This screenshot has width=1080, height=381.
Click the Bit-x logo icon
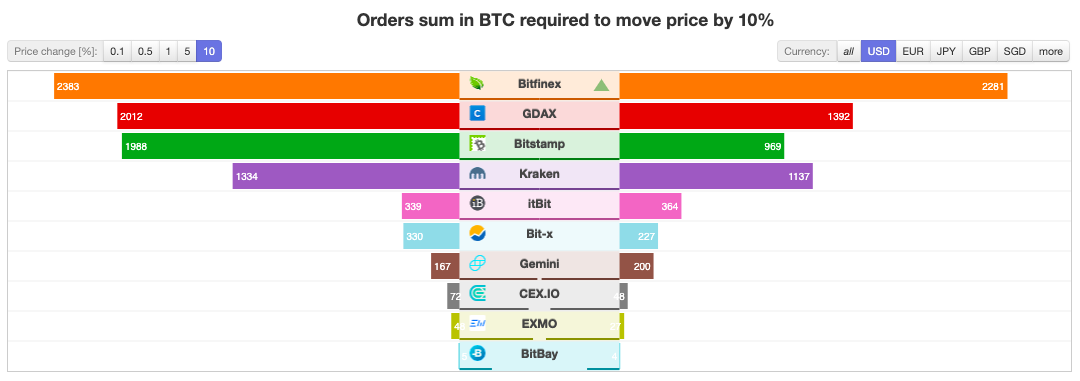[x=477, y=234]
